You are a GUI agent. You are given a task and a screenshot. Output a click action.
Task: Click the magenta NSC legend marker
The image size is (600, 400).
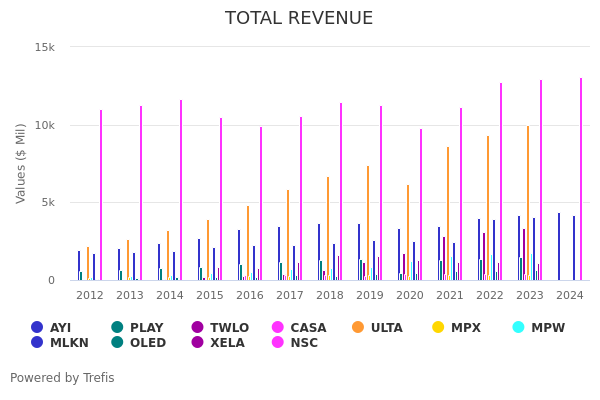click(277, 343)
